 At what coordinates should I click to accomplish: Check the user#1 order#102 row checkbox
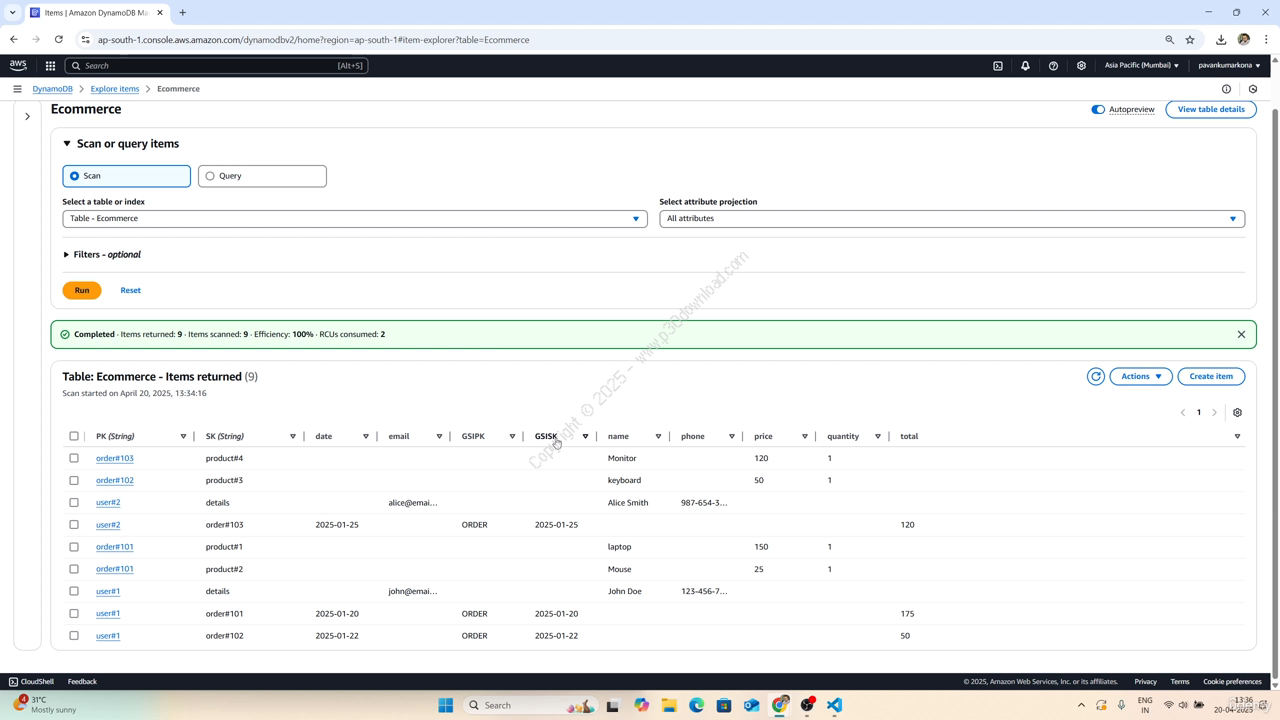(x=74, y=635)
